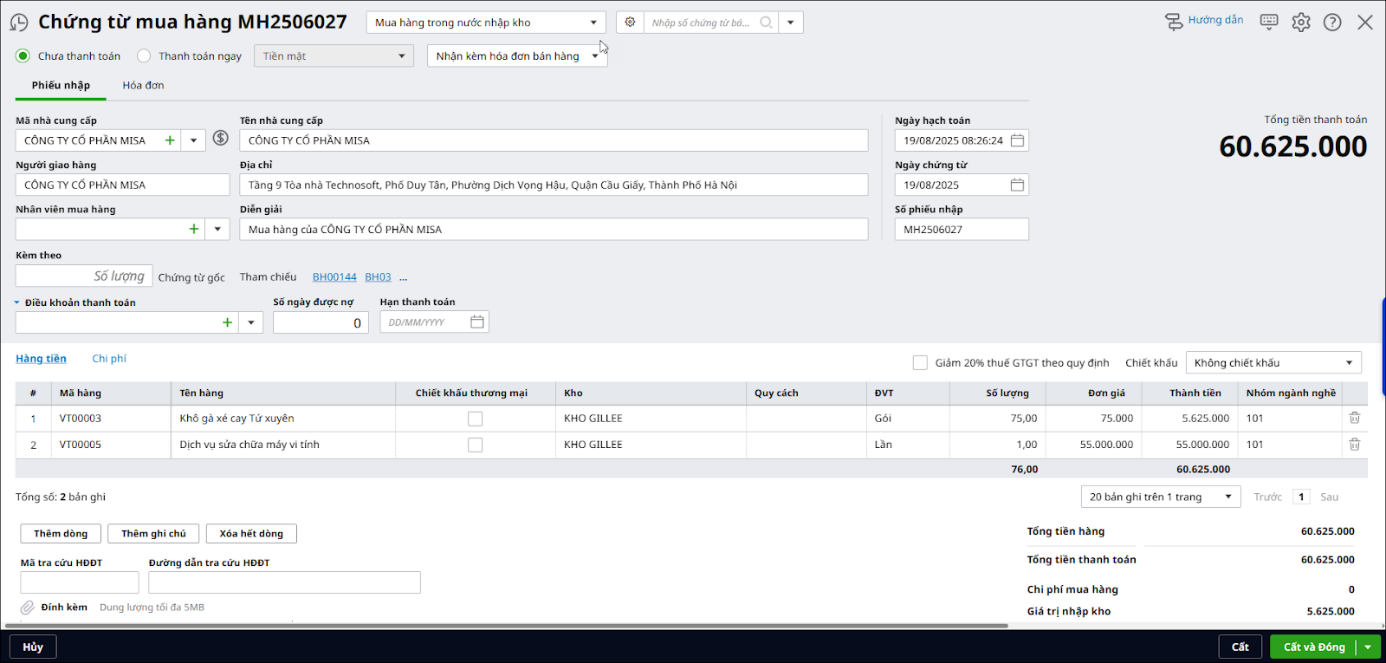Open Mua hàng trong nước nhập kho dropdown
Screen dimensions: 1386x663
pos(486,22)
